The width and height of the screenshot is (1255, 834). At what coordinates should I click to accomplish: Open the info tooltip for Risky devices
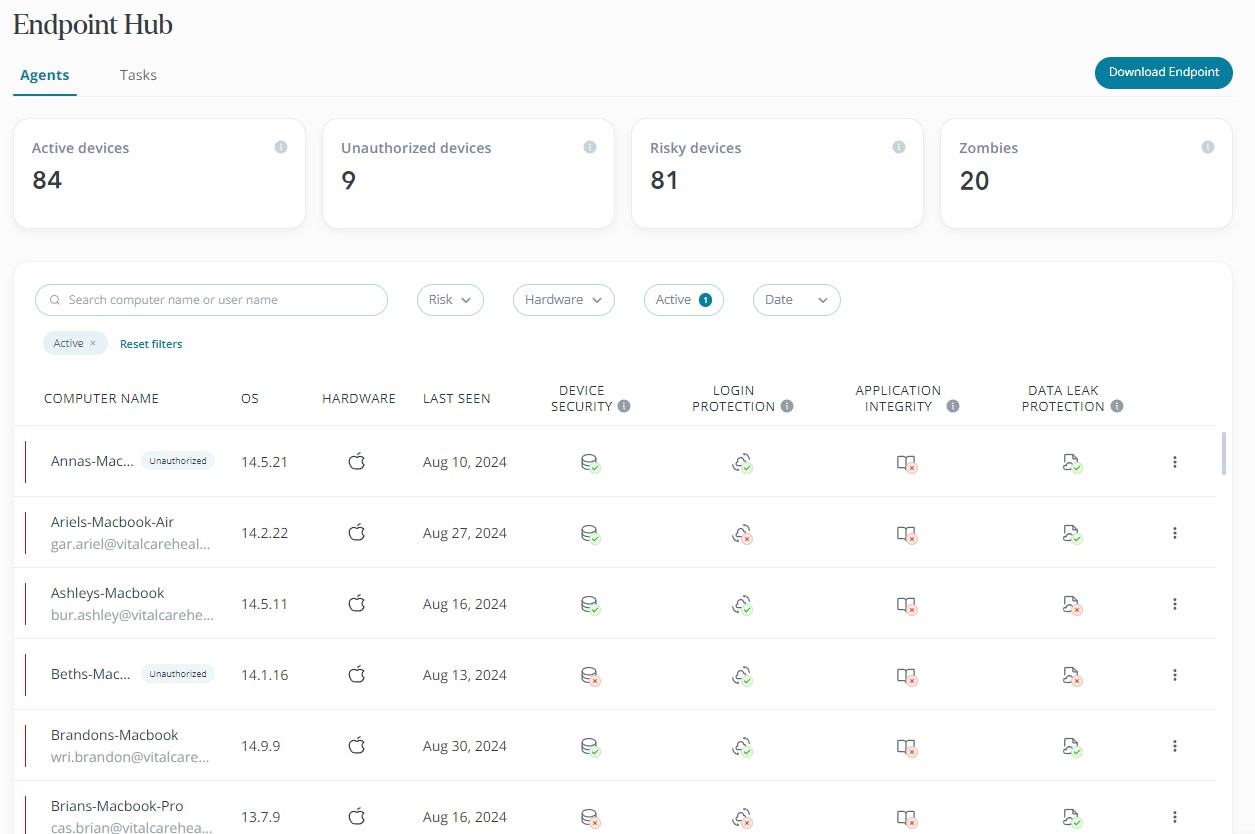[899, 147]
